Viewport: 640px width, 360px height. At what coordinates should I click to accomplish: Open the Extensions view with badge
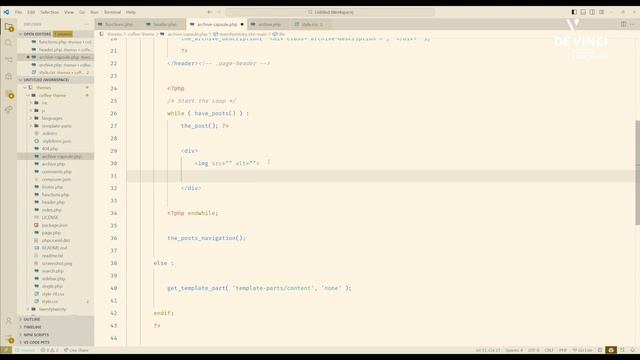click(x=9, y=94)
